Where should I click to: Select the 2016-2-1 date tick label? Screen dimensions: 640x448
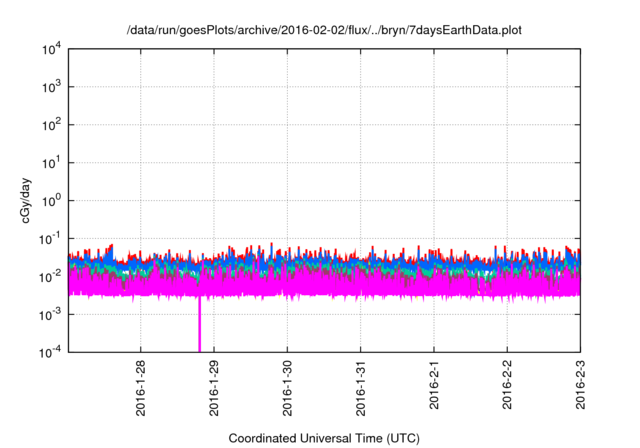[434, 385]
